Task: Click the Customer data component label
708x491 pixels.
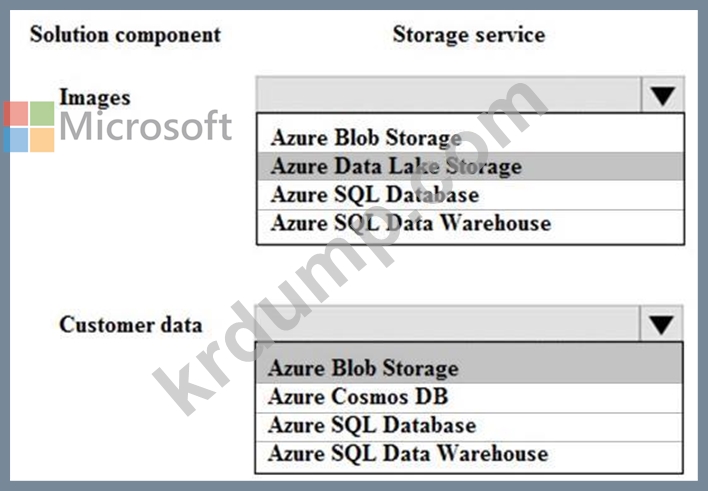Action: point(130,324)
